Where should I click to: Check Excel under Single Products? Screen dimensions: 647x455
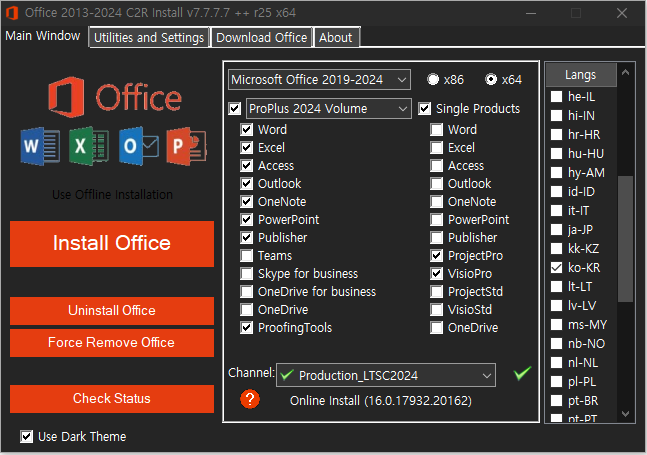tap(437, 148)
